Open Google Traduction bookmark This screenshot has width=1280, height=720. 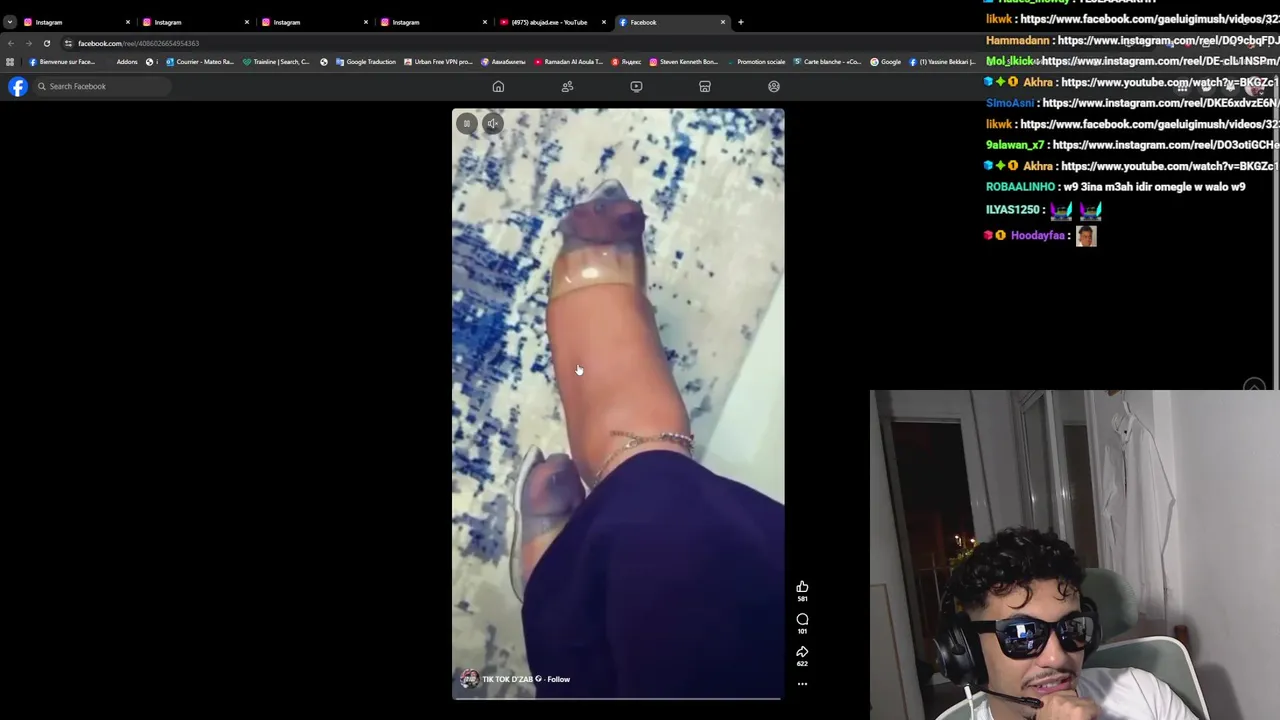tap(366, 62)
